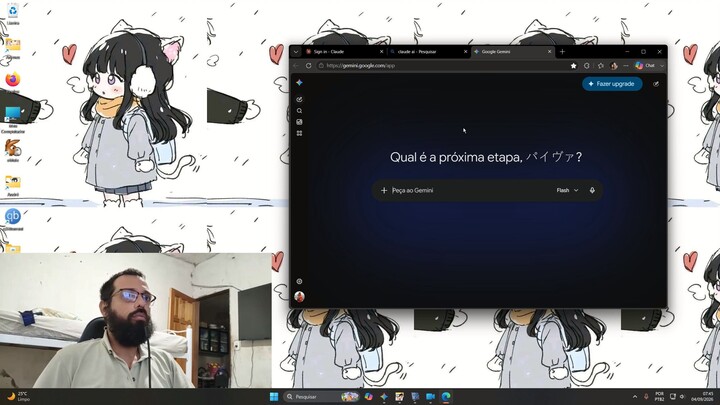720x405 pixels.
Task: Close the Google Gemini tab
Action: (x=549, y=52)
